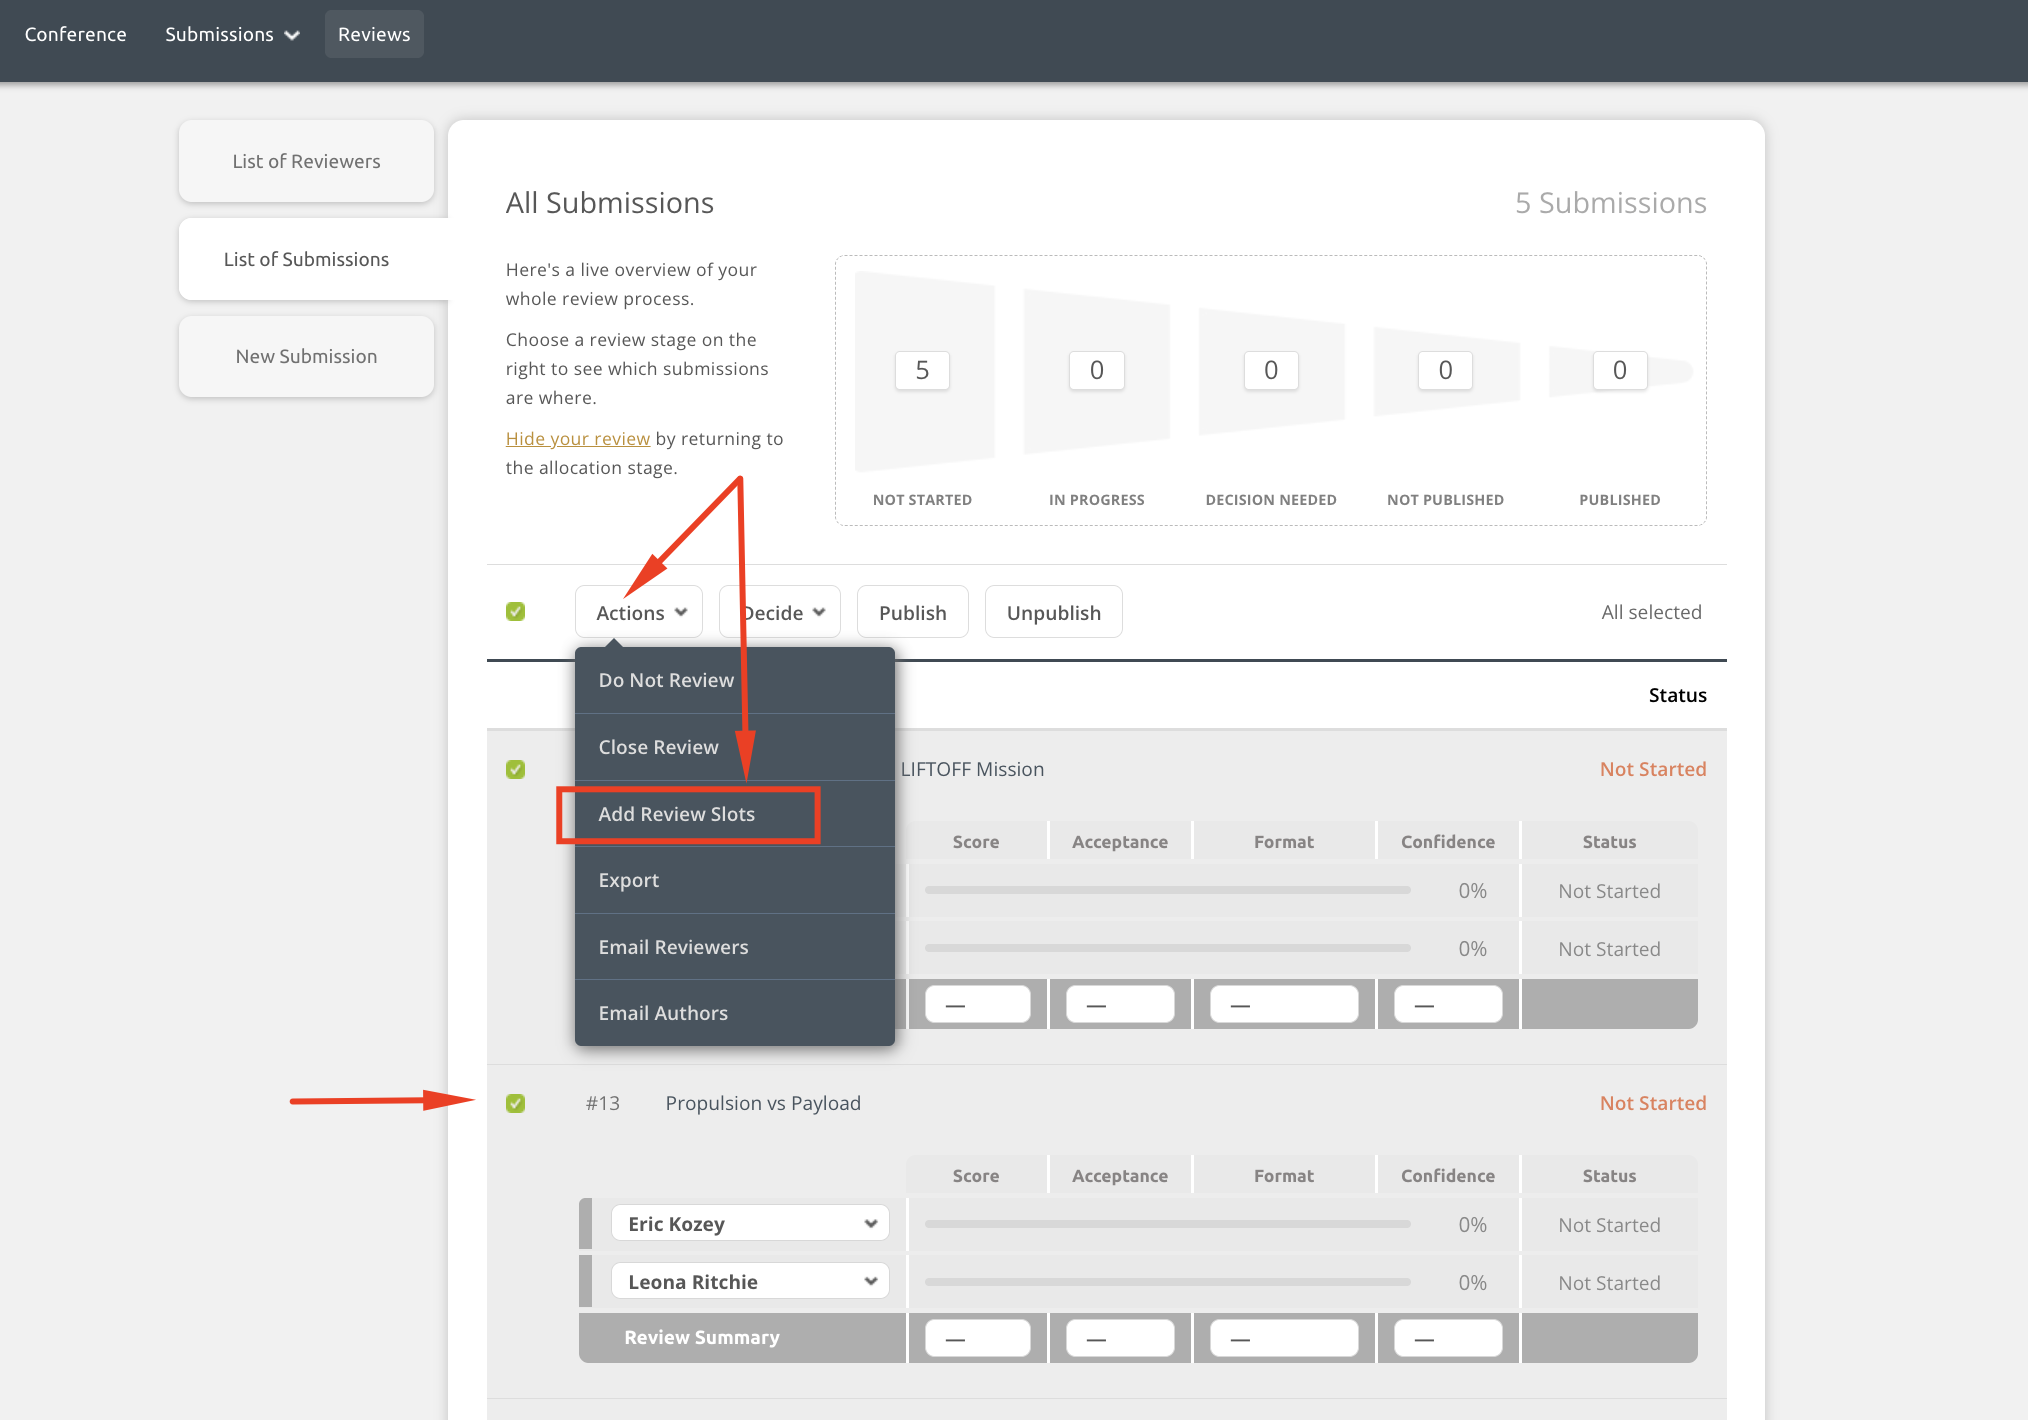Expand the Leona Ritchie reviewer selector
This screenshot has width=2028, height=1420.
[x=750, y=1281]
